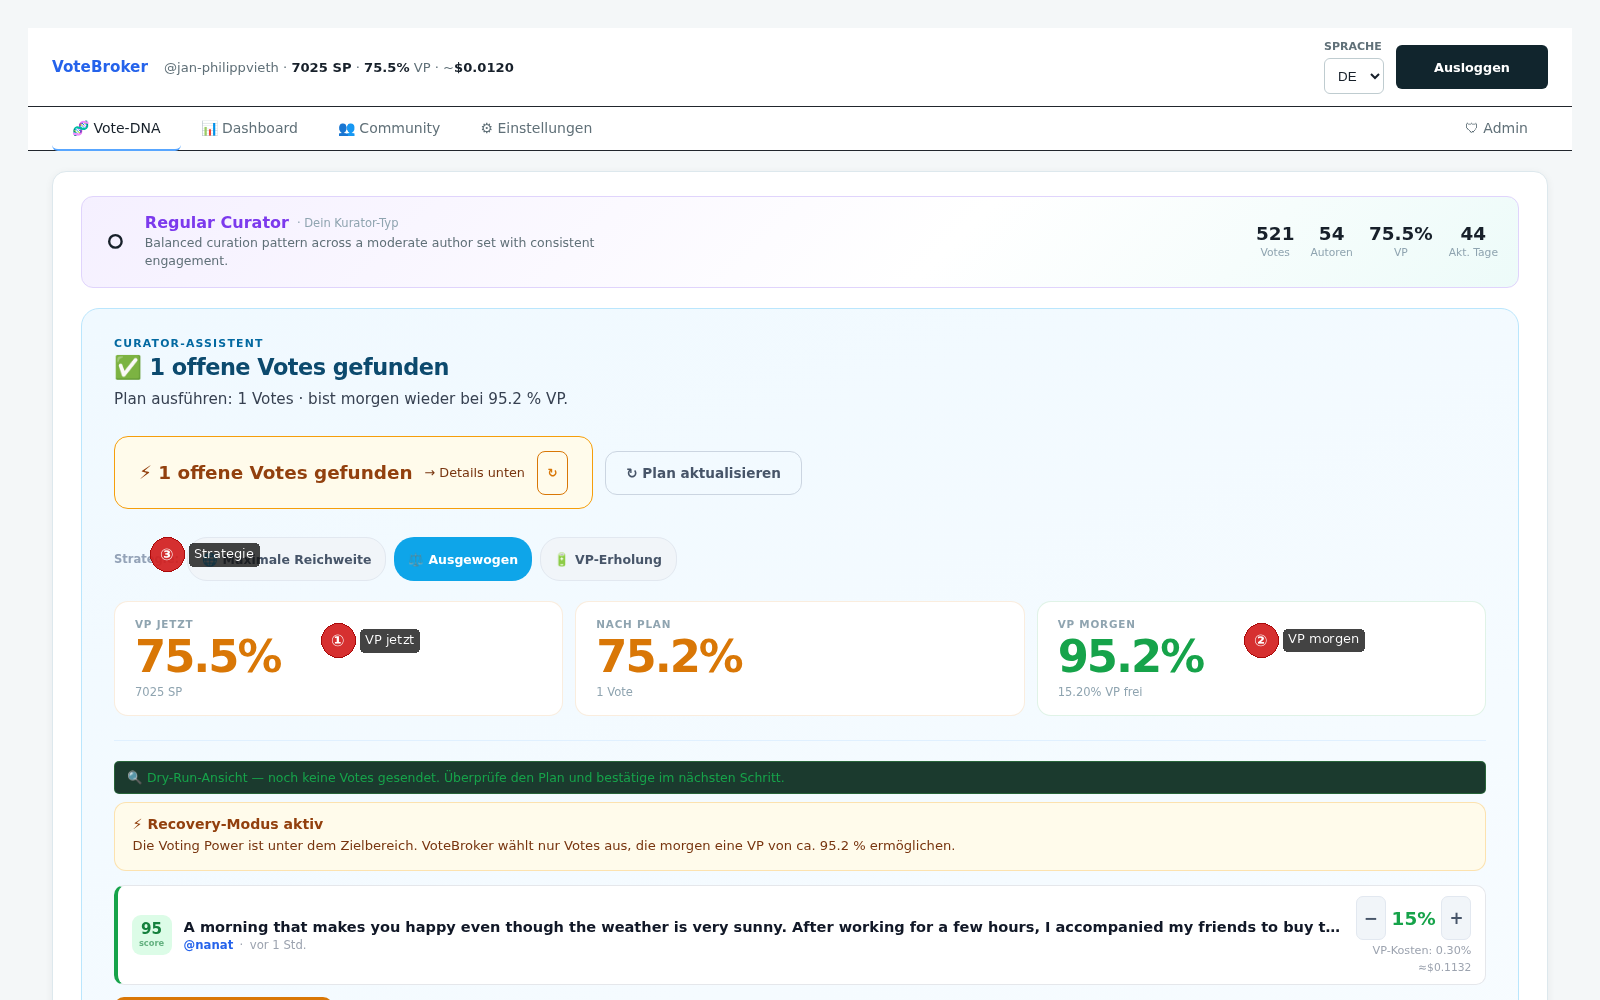Open the Vote-DNA tab

coord(116,129)
